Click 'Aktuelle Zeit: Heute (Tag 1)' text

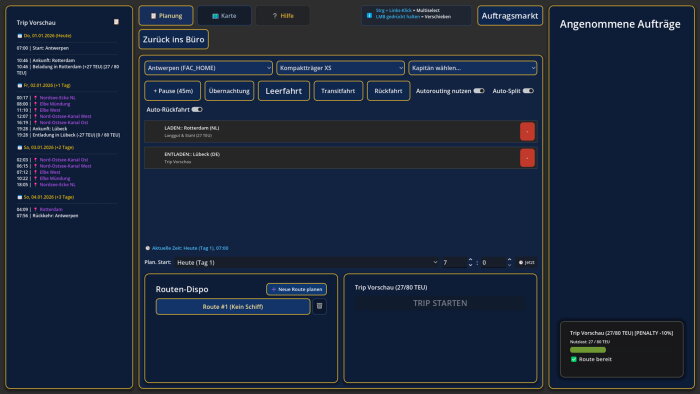[190, 248]
